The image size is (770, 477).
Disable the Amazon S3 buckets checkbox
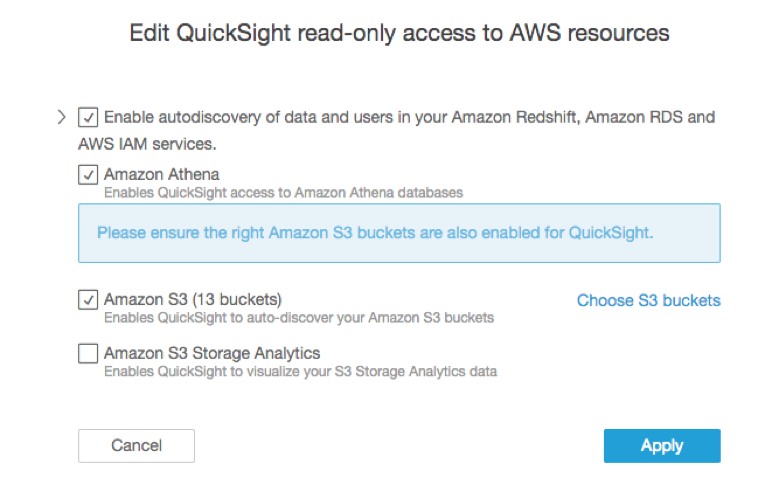[x=88, y=299]
